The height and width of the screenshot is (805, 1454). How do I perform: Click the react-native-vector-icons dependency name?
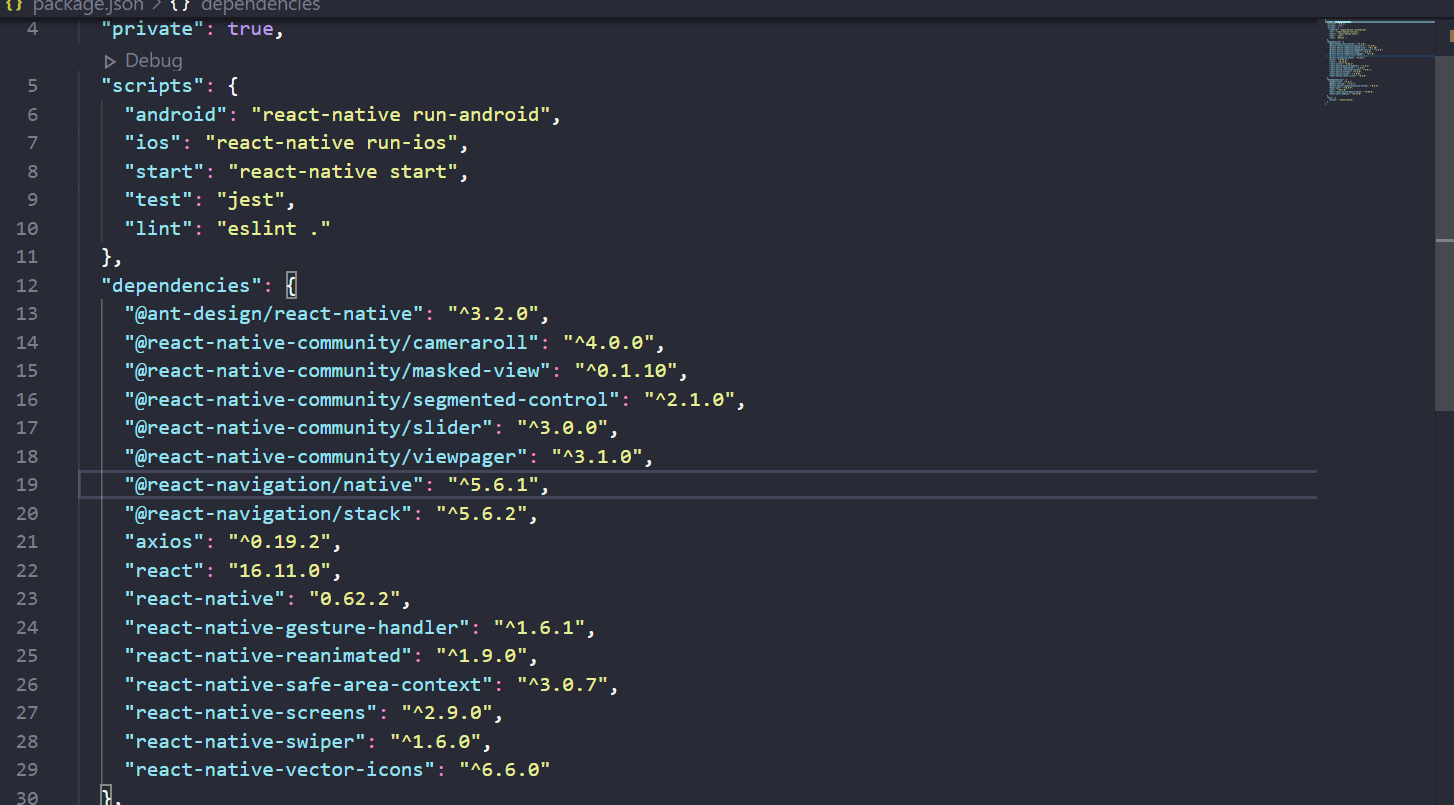tap(280, 769)
